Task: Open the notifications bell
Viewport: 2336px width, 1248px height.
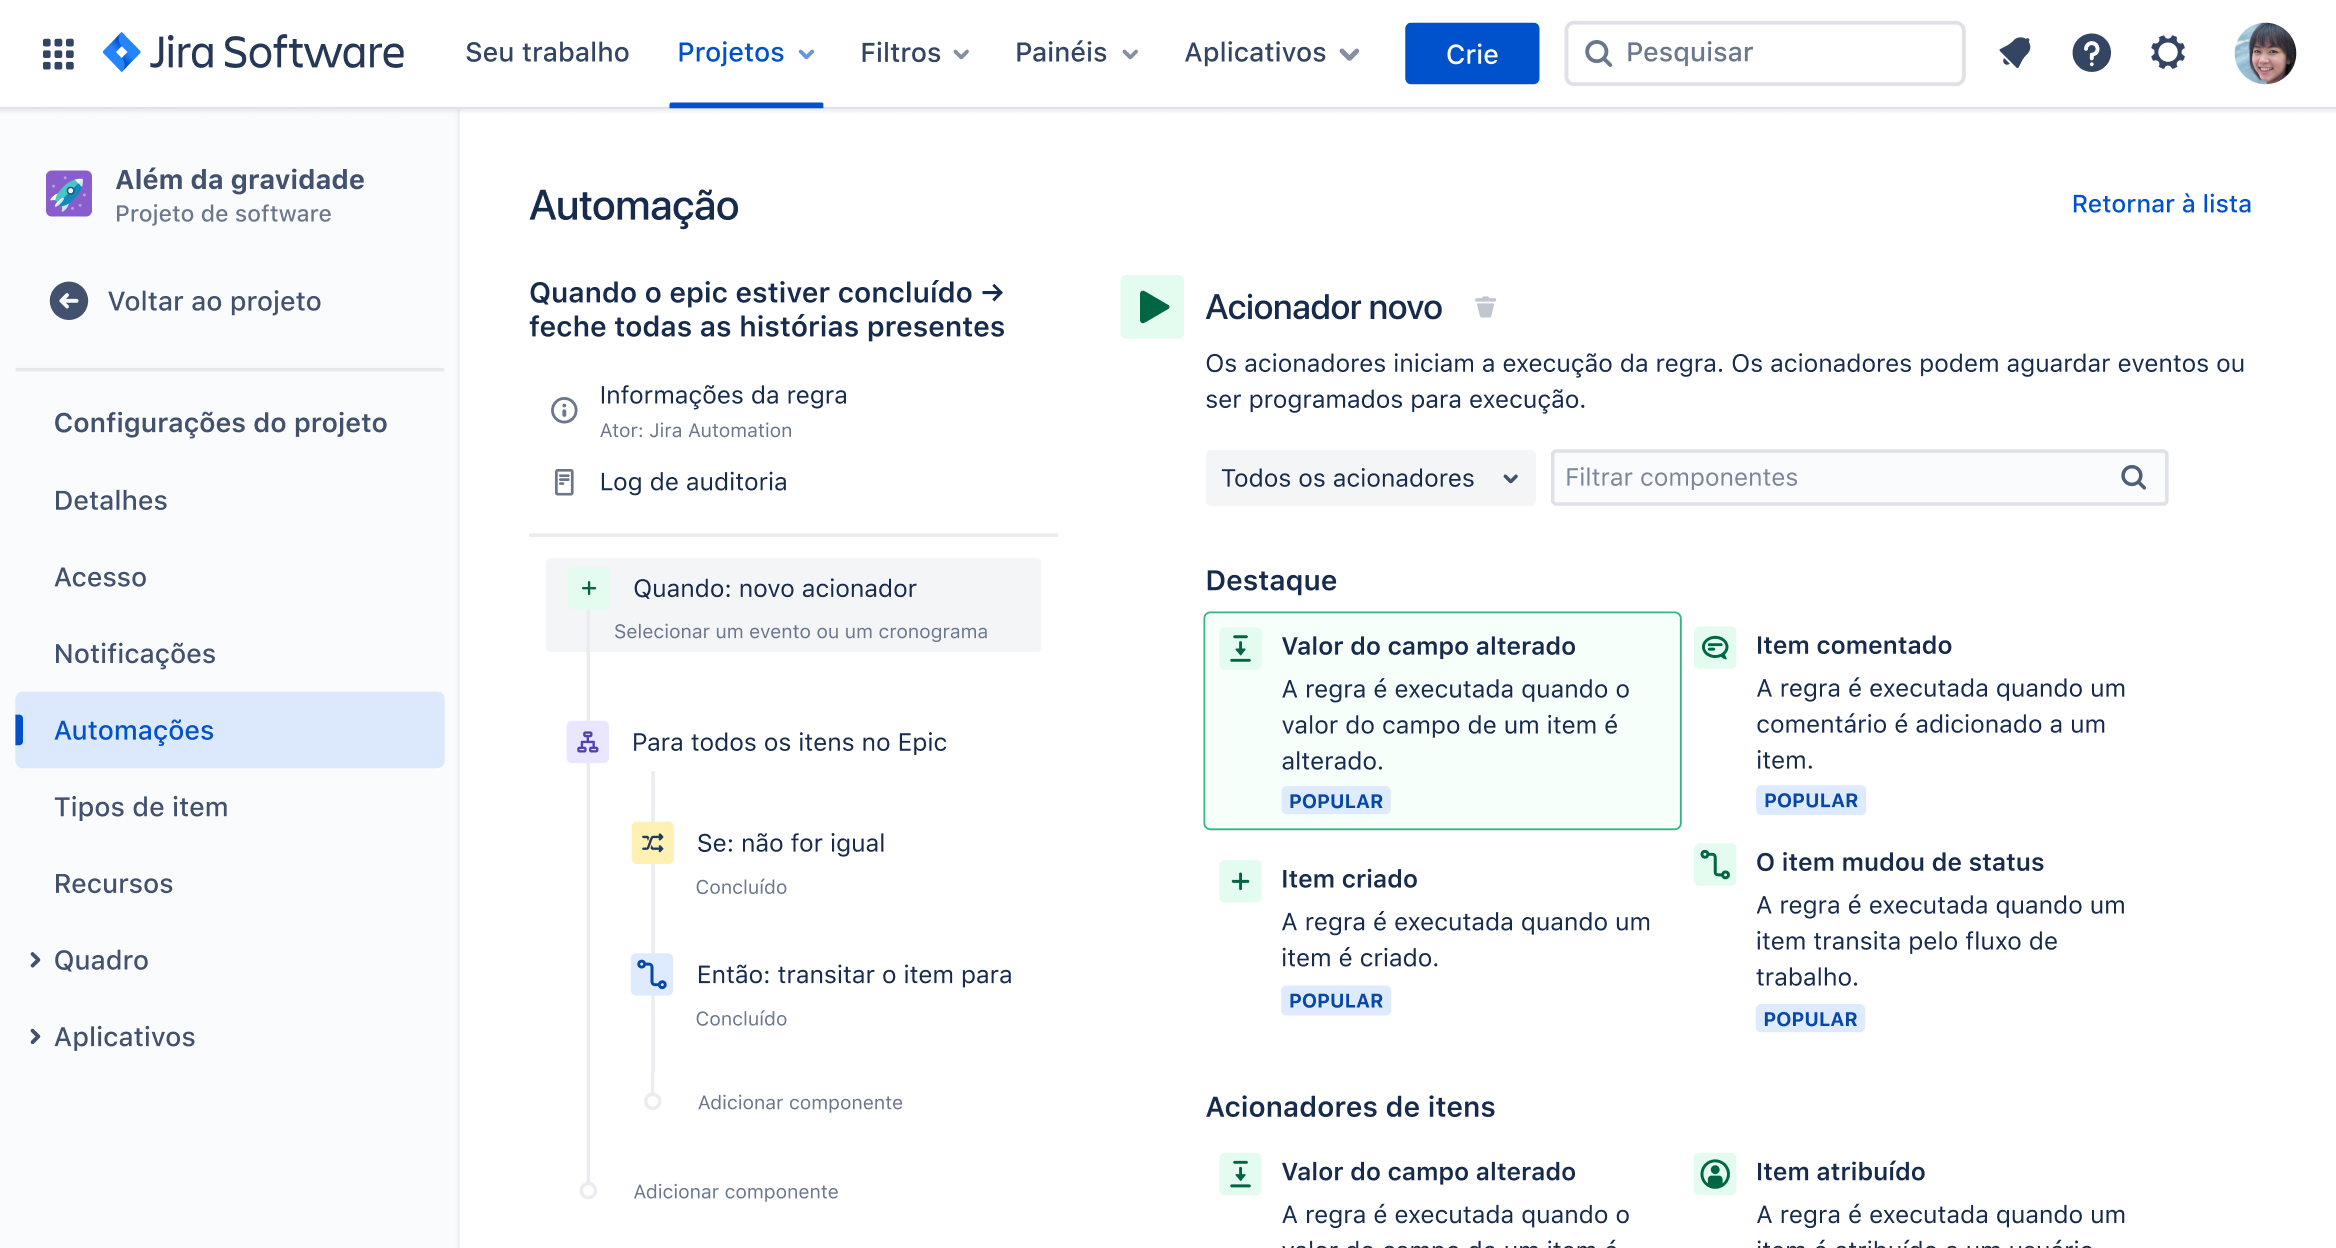Action: pyautogui.click(x=2014, y=52)
